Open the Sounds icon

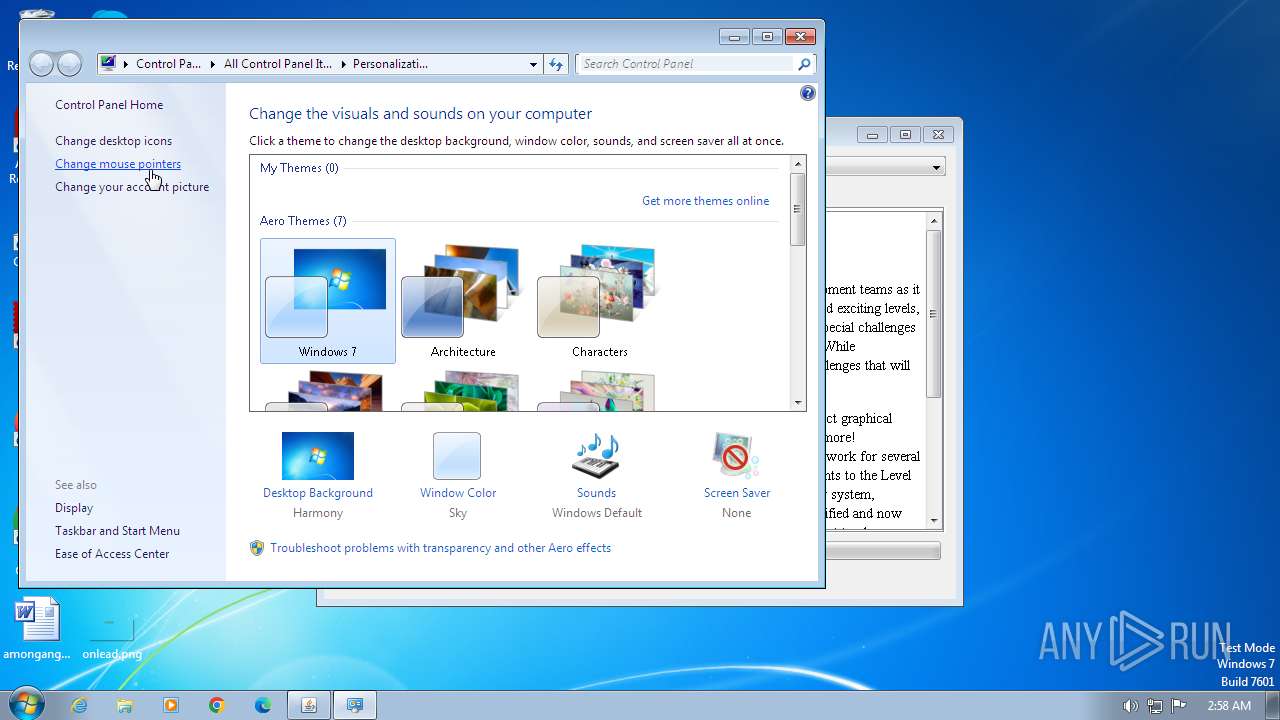(596, 456)
